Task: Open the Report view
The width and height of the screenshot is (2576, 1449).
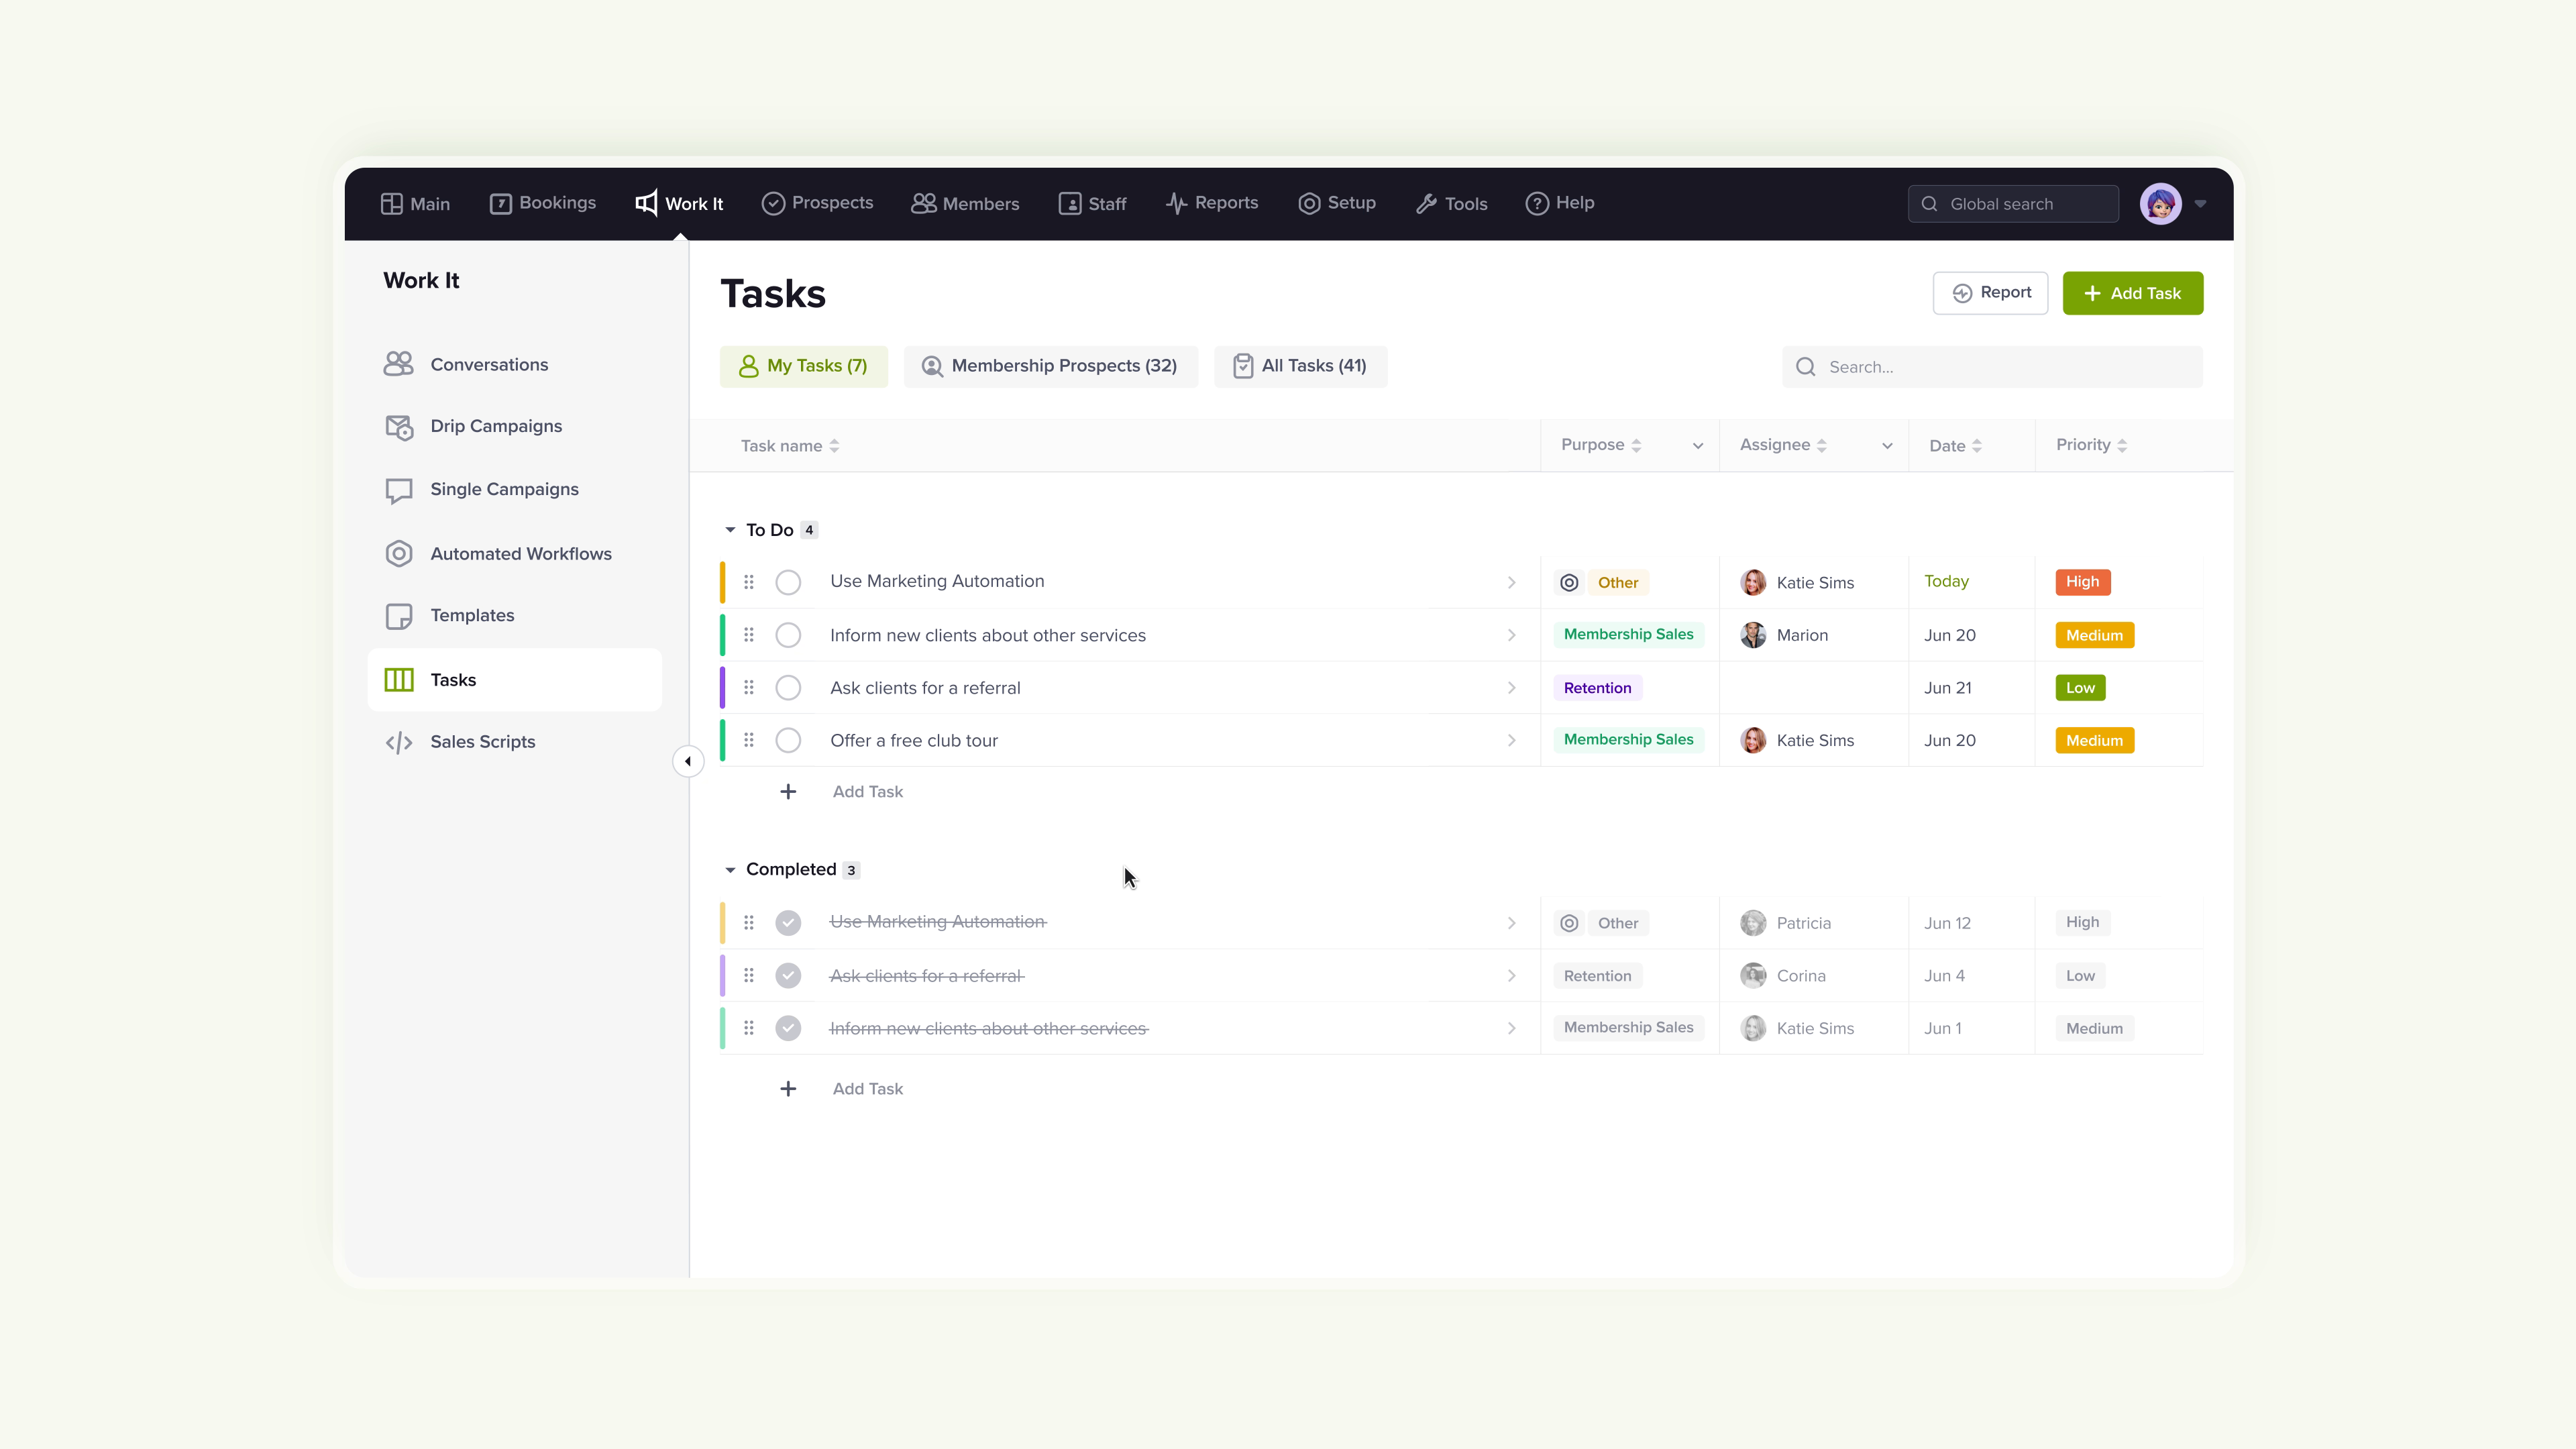Action: 1990,293
